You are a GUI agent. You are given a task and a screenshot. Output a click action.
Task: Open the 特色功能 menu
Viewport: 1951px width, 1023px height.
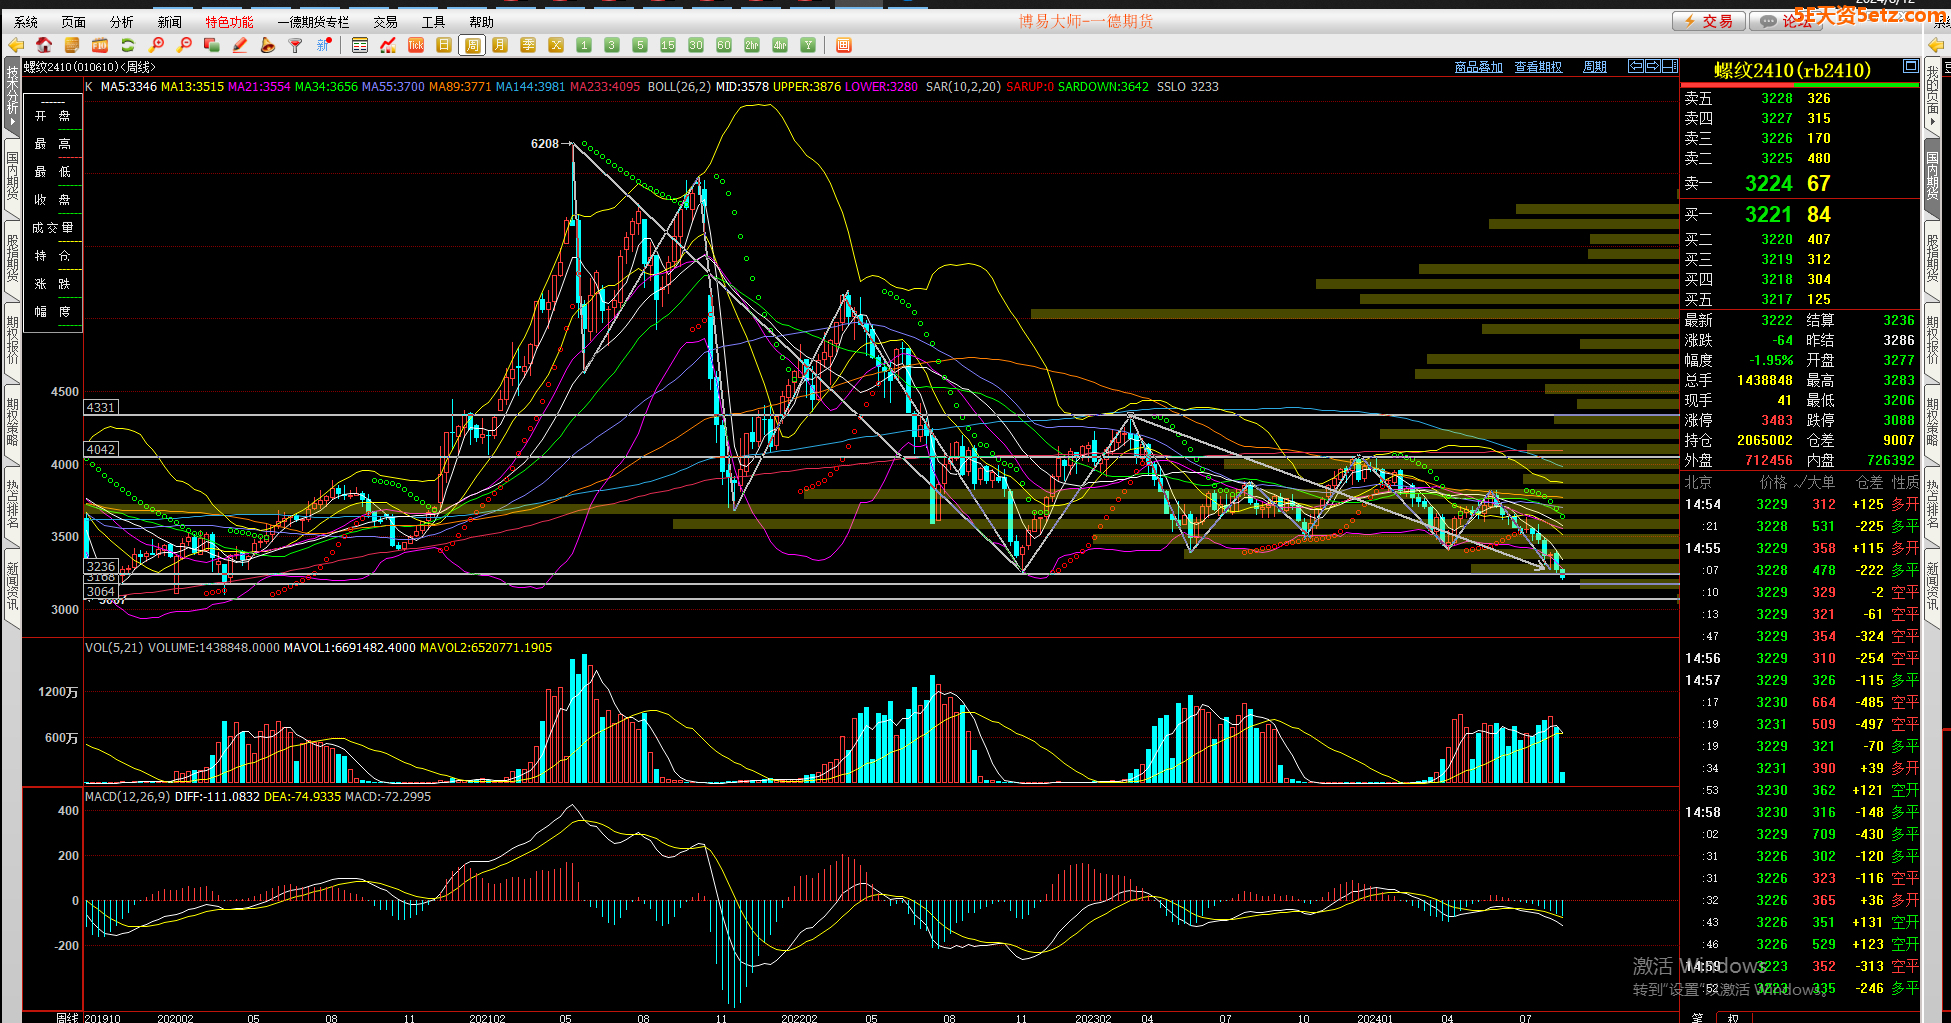pyautogui.click(x=229, y=22)
